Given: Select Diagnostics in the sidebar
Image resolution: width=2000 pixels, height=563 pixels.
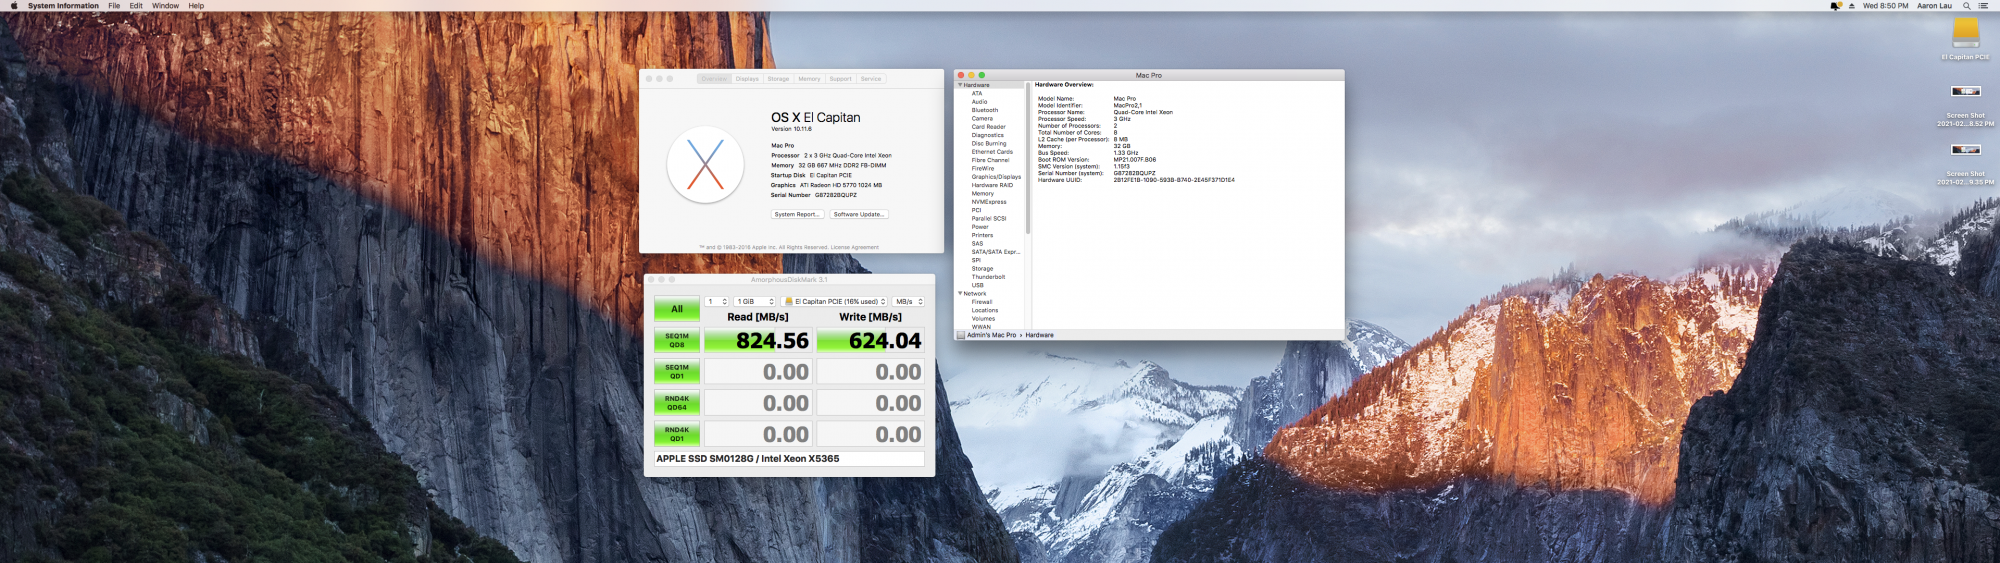Looking at the screenshot, I should point(988,135).
